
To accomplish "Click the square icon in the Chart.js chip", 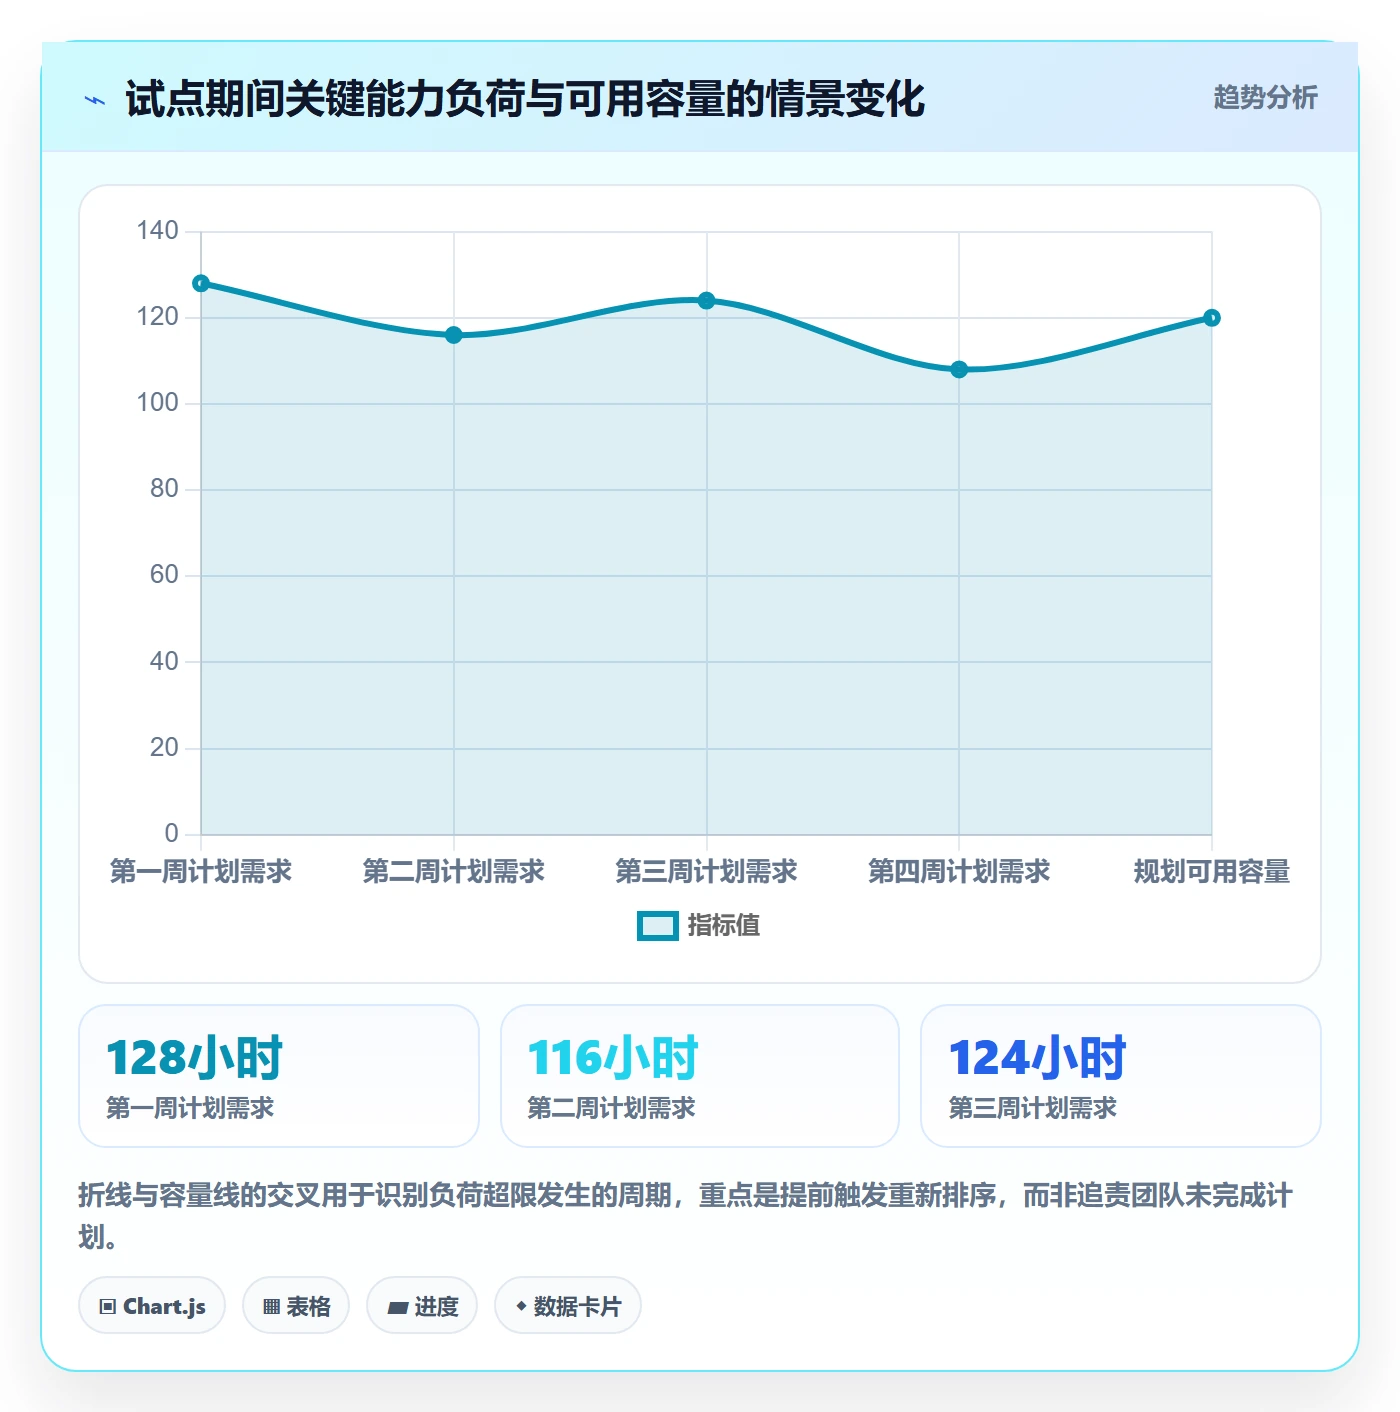I will pos(108,1307).
